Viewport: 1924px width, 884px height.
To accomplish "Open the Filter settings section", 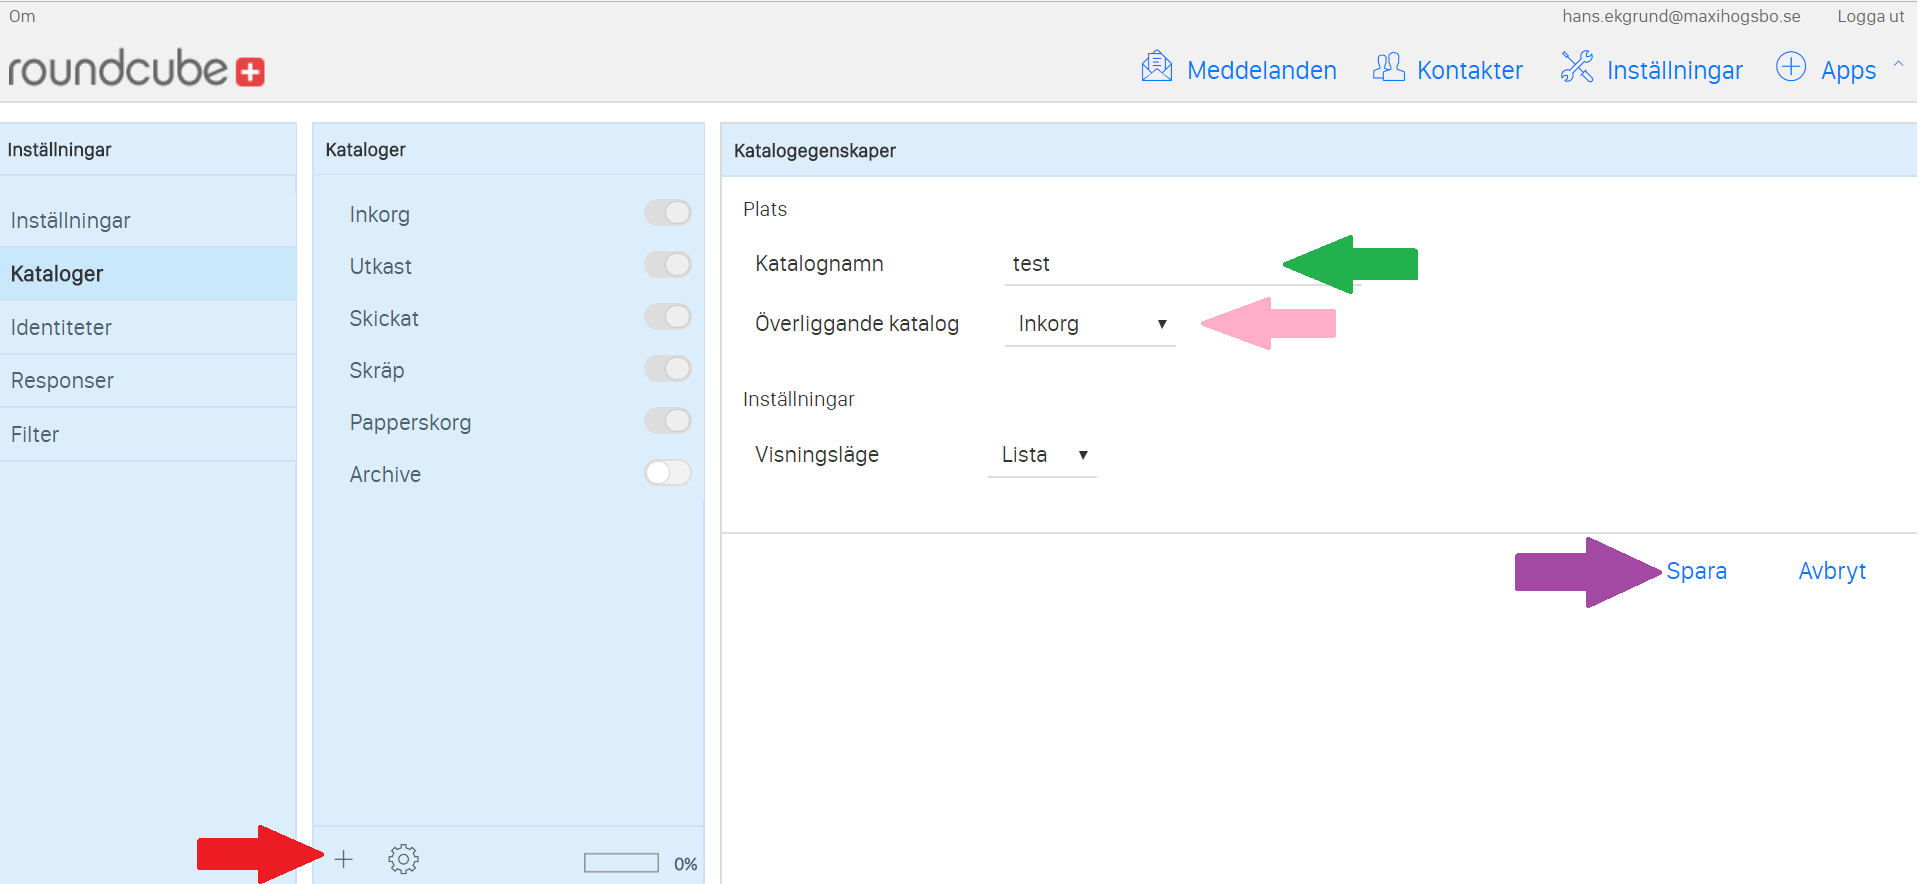I will point(35,435).
